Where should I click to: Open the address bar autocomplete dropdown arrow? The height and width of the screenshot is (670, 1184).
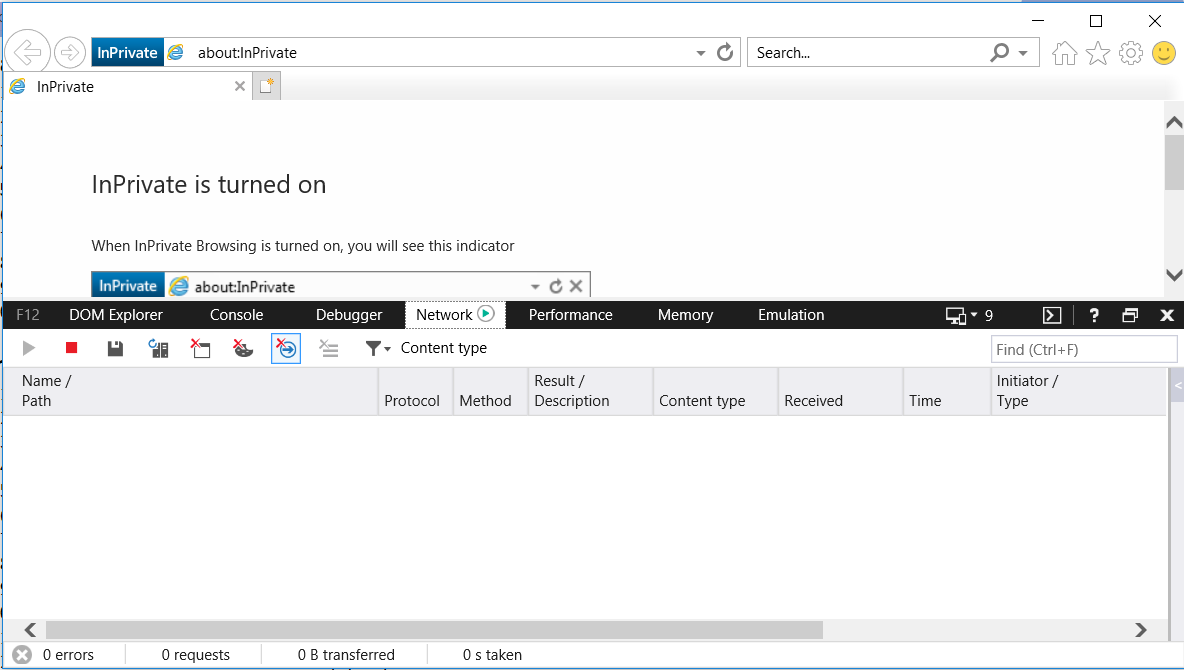(701, 53)
